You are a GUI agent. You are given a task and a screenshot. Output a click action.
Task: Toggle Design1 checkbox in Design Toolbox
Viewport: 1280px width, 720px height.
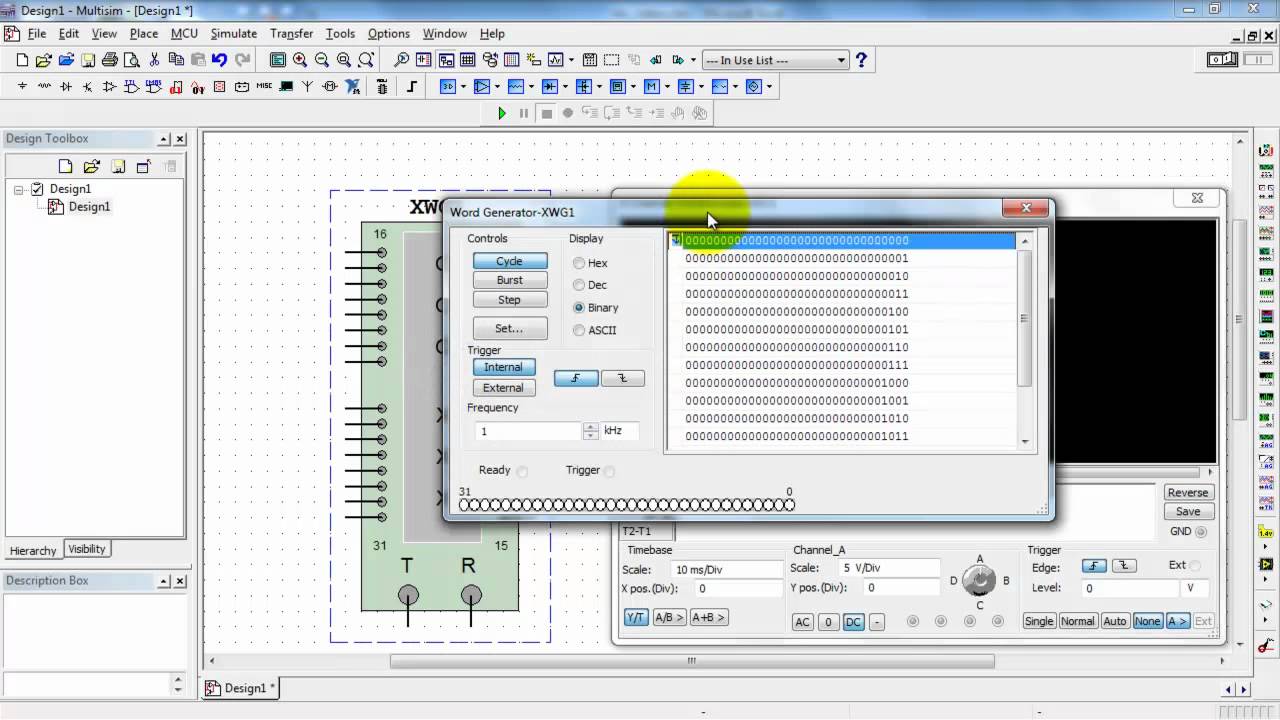(x=37, y=188)
